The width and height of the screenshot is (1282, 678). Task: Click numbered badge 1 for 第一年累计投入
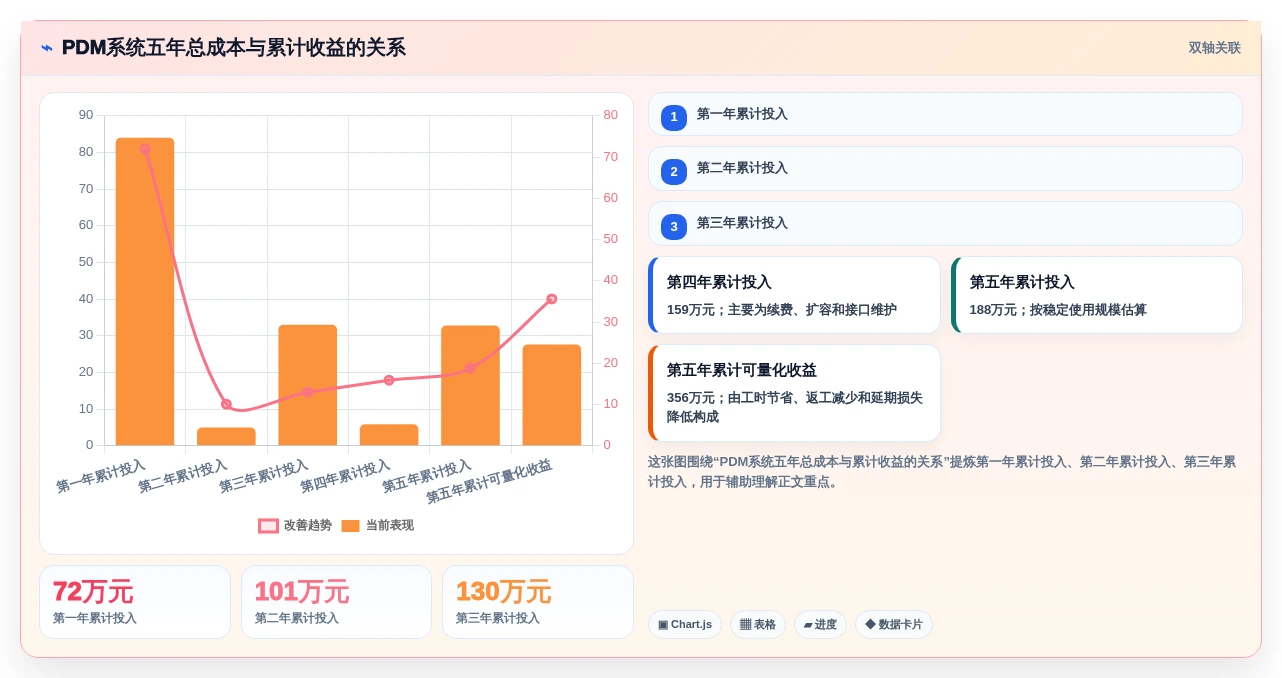674,117
